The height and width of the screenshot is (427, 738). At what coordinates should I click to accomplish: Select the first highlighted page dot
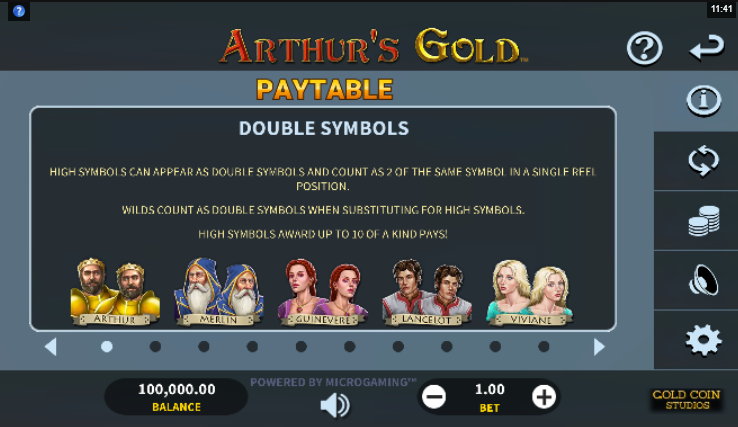point(107,347)
